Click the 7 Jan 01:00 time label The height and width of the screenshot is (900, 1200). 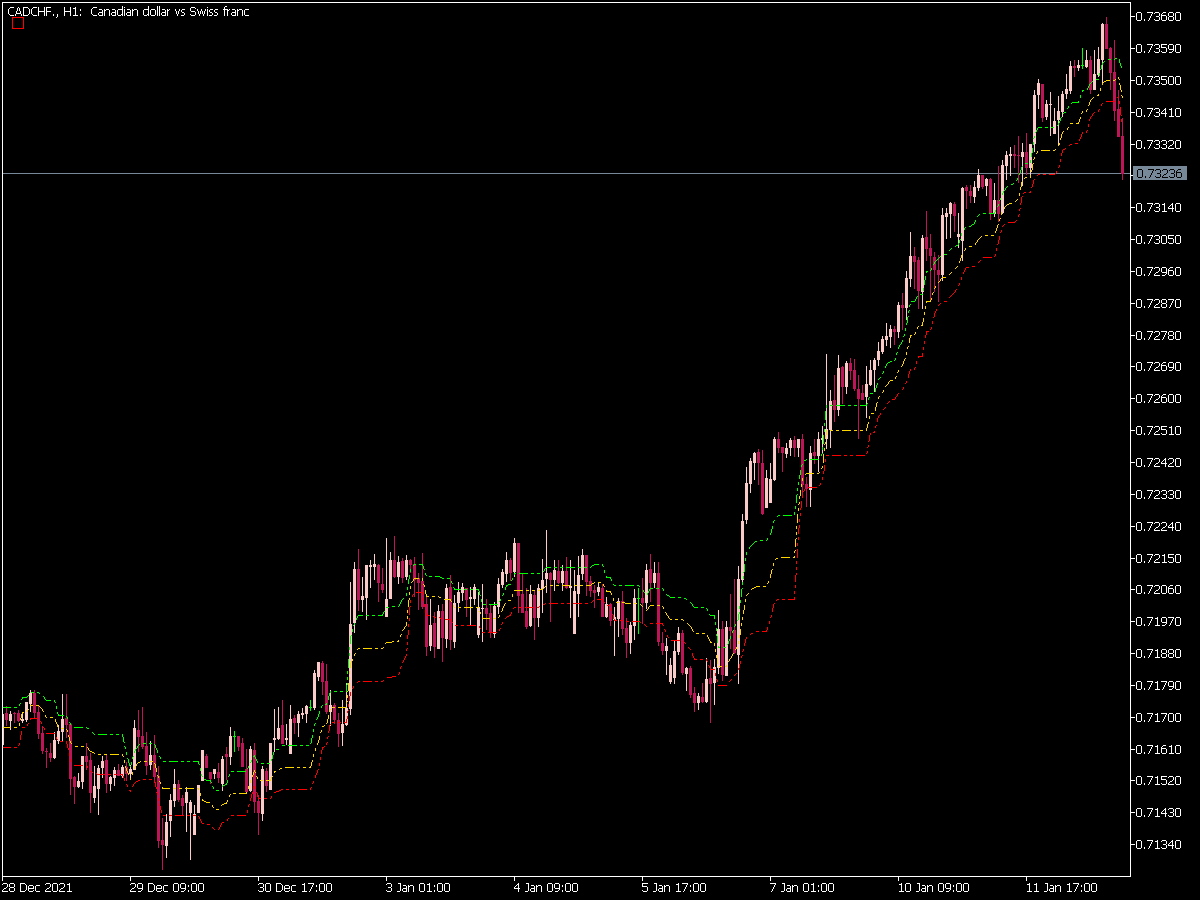pyautogui.click(x=802, y=888)
